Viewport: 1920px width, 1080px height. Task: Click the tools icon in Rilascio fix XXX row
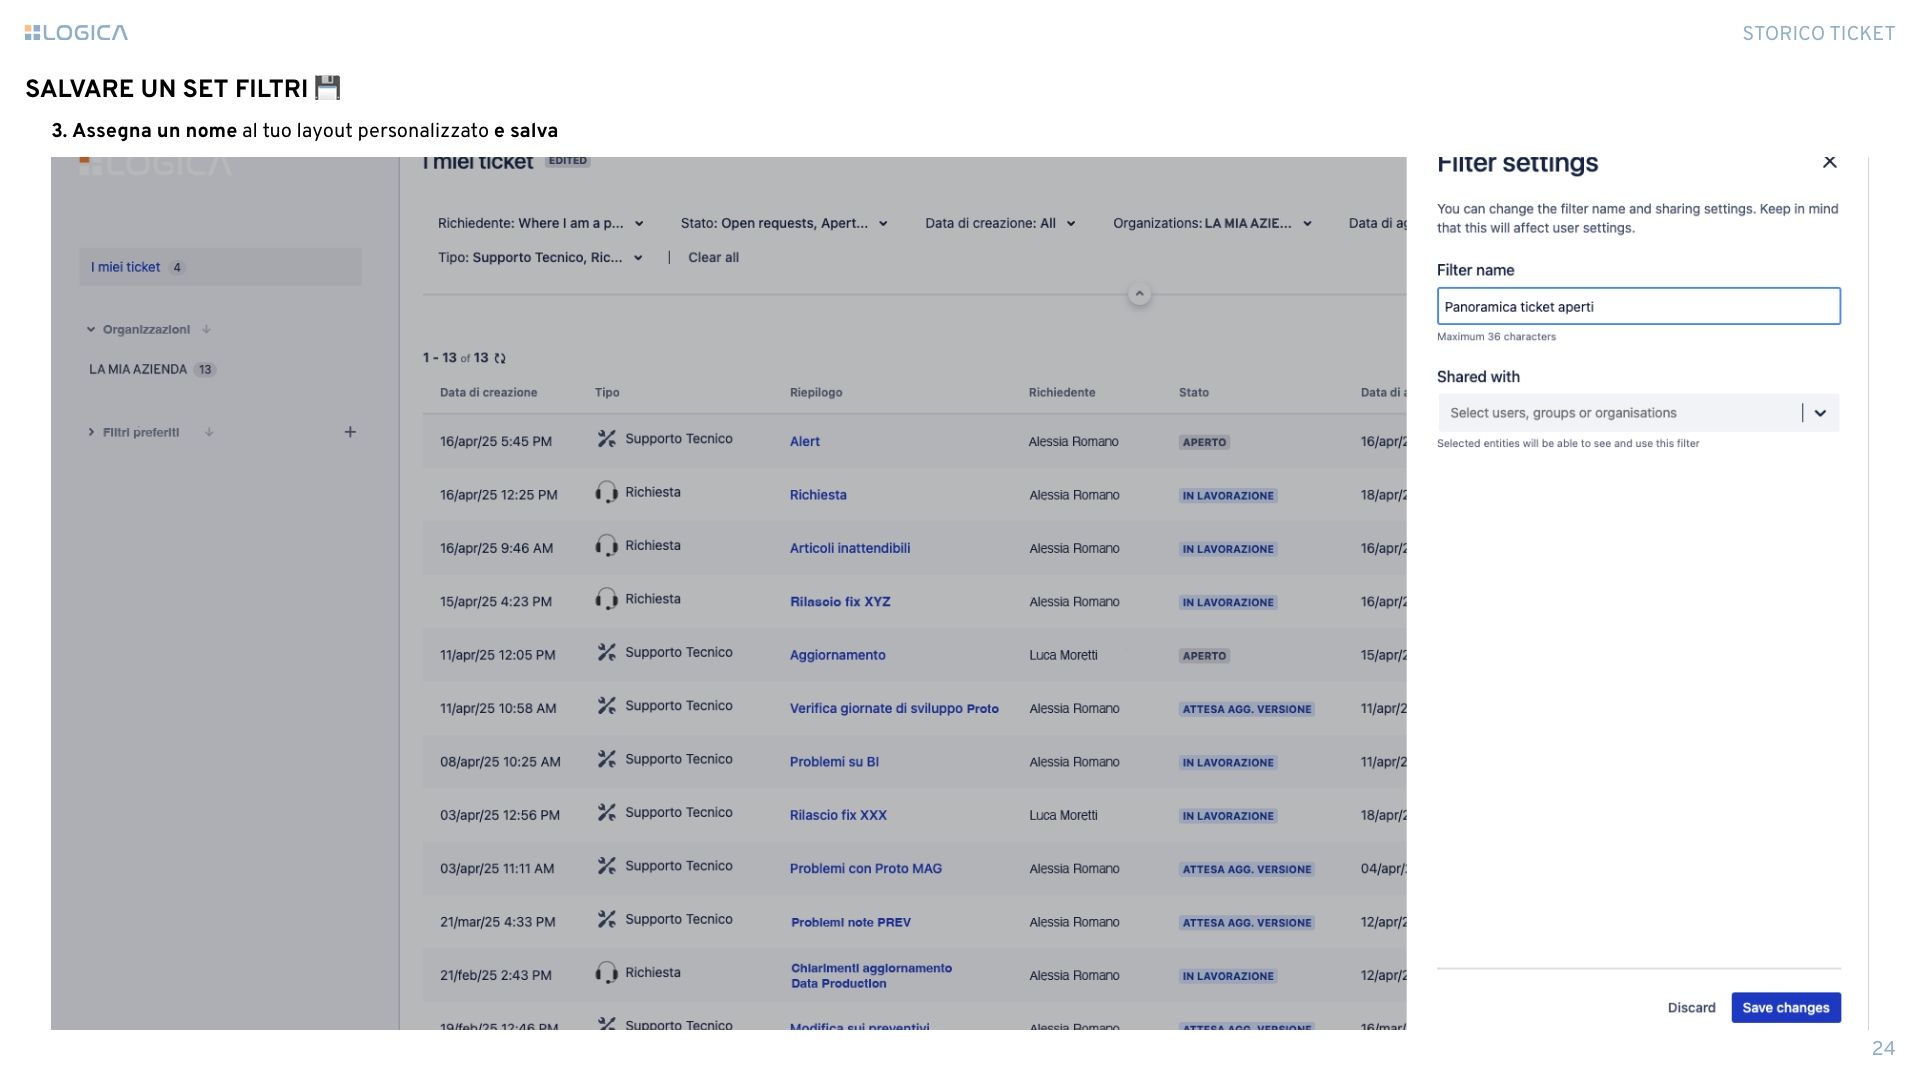click(x=606, y=813)
